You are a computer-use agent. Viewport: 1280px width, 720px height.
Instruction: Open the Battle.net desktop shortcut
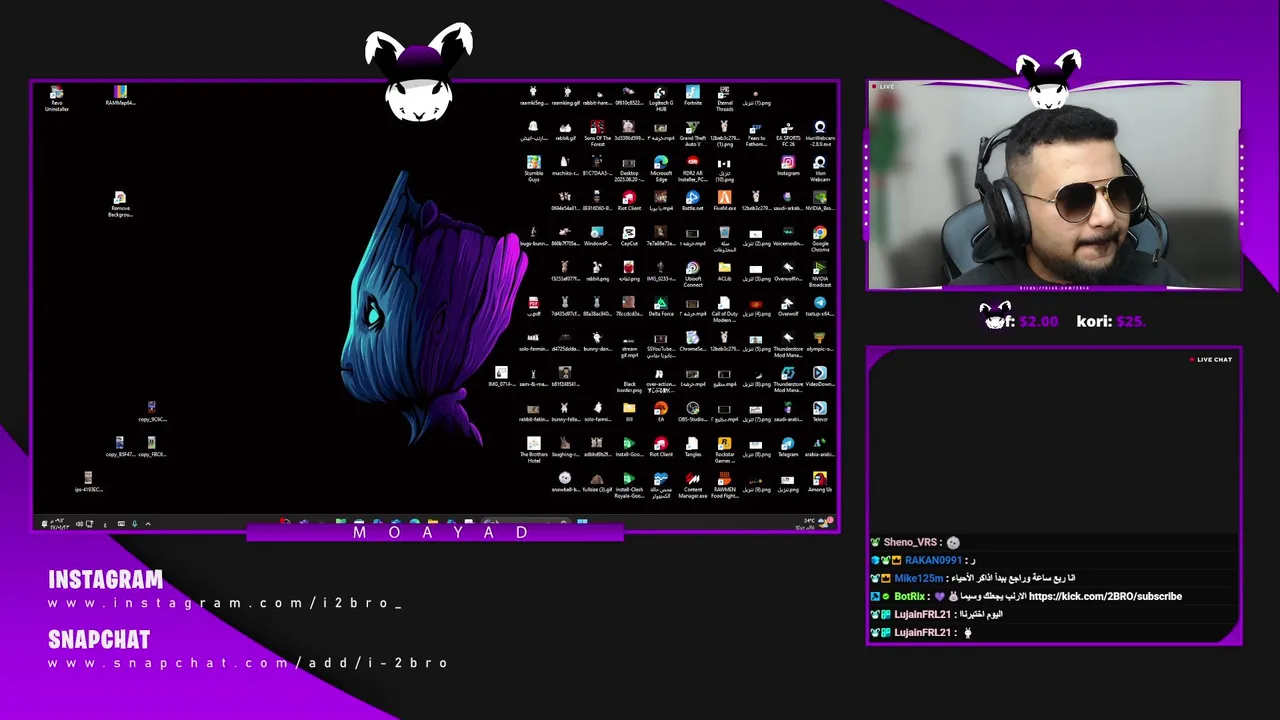coord(692,201)
